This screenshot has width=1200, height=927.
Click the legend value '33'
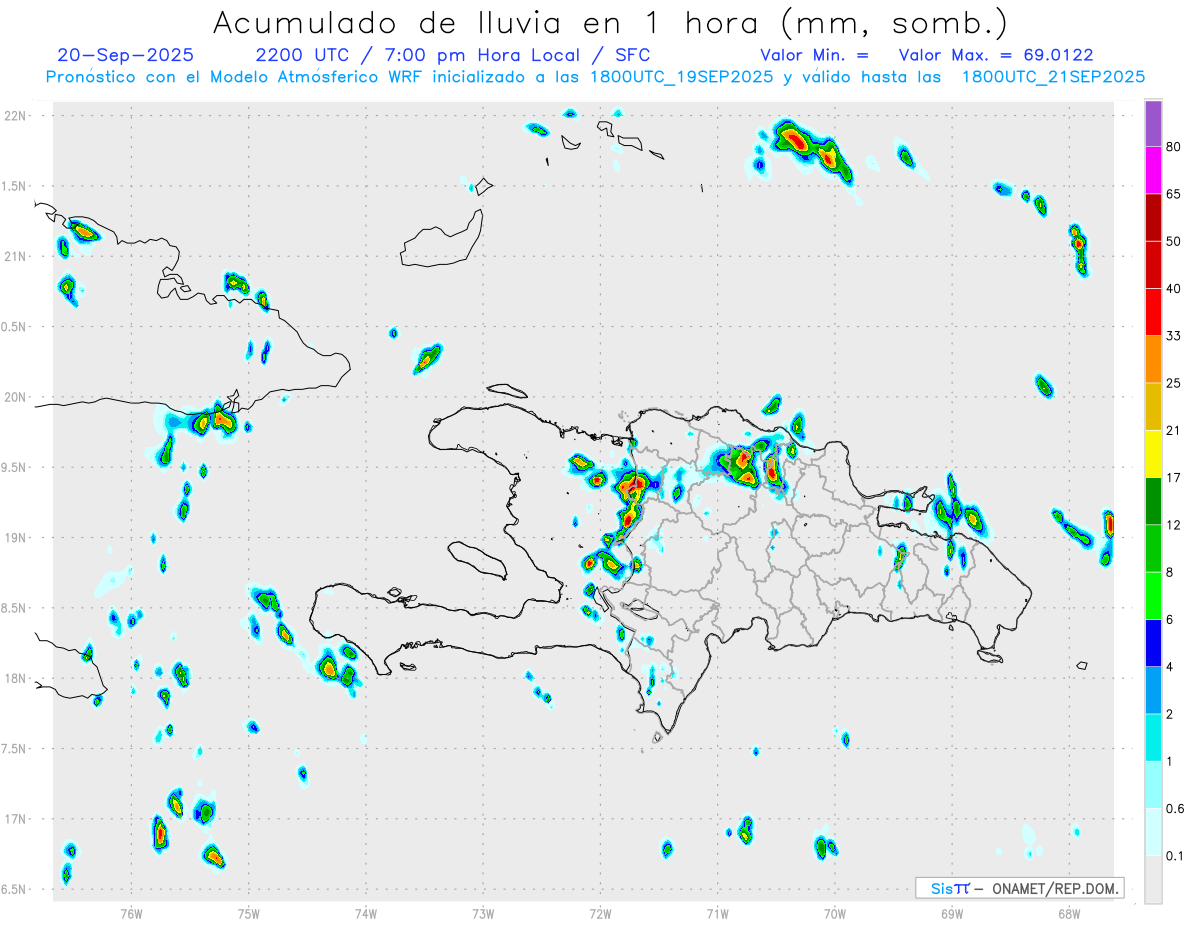coord(1174,336)
